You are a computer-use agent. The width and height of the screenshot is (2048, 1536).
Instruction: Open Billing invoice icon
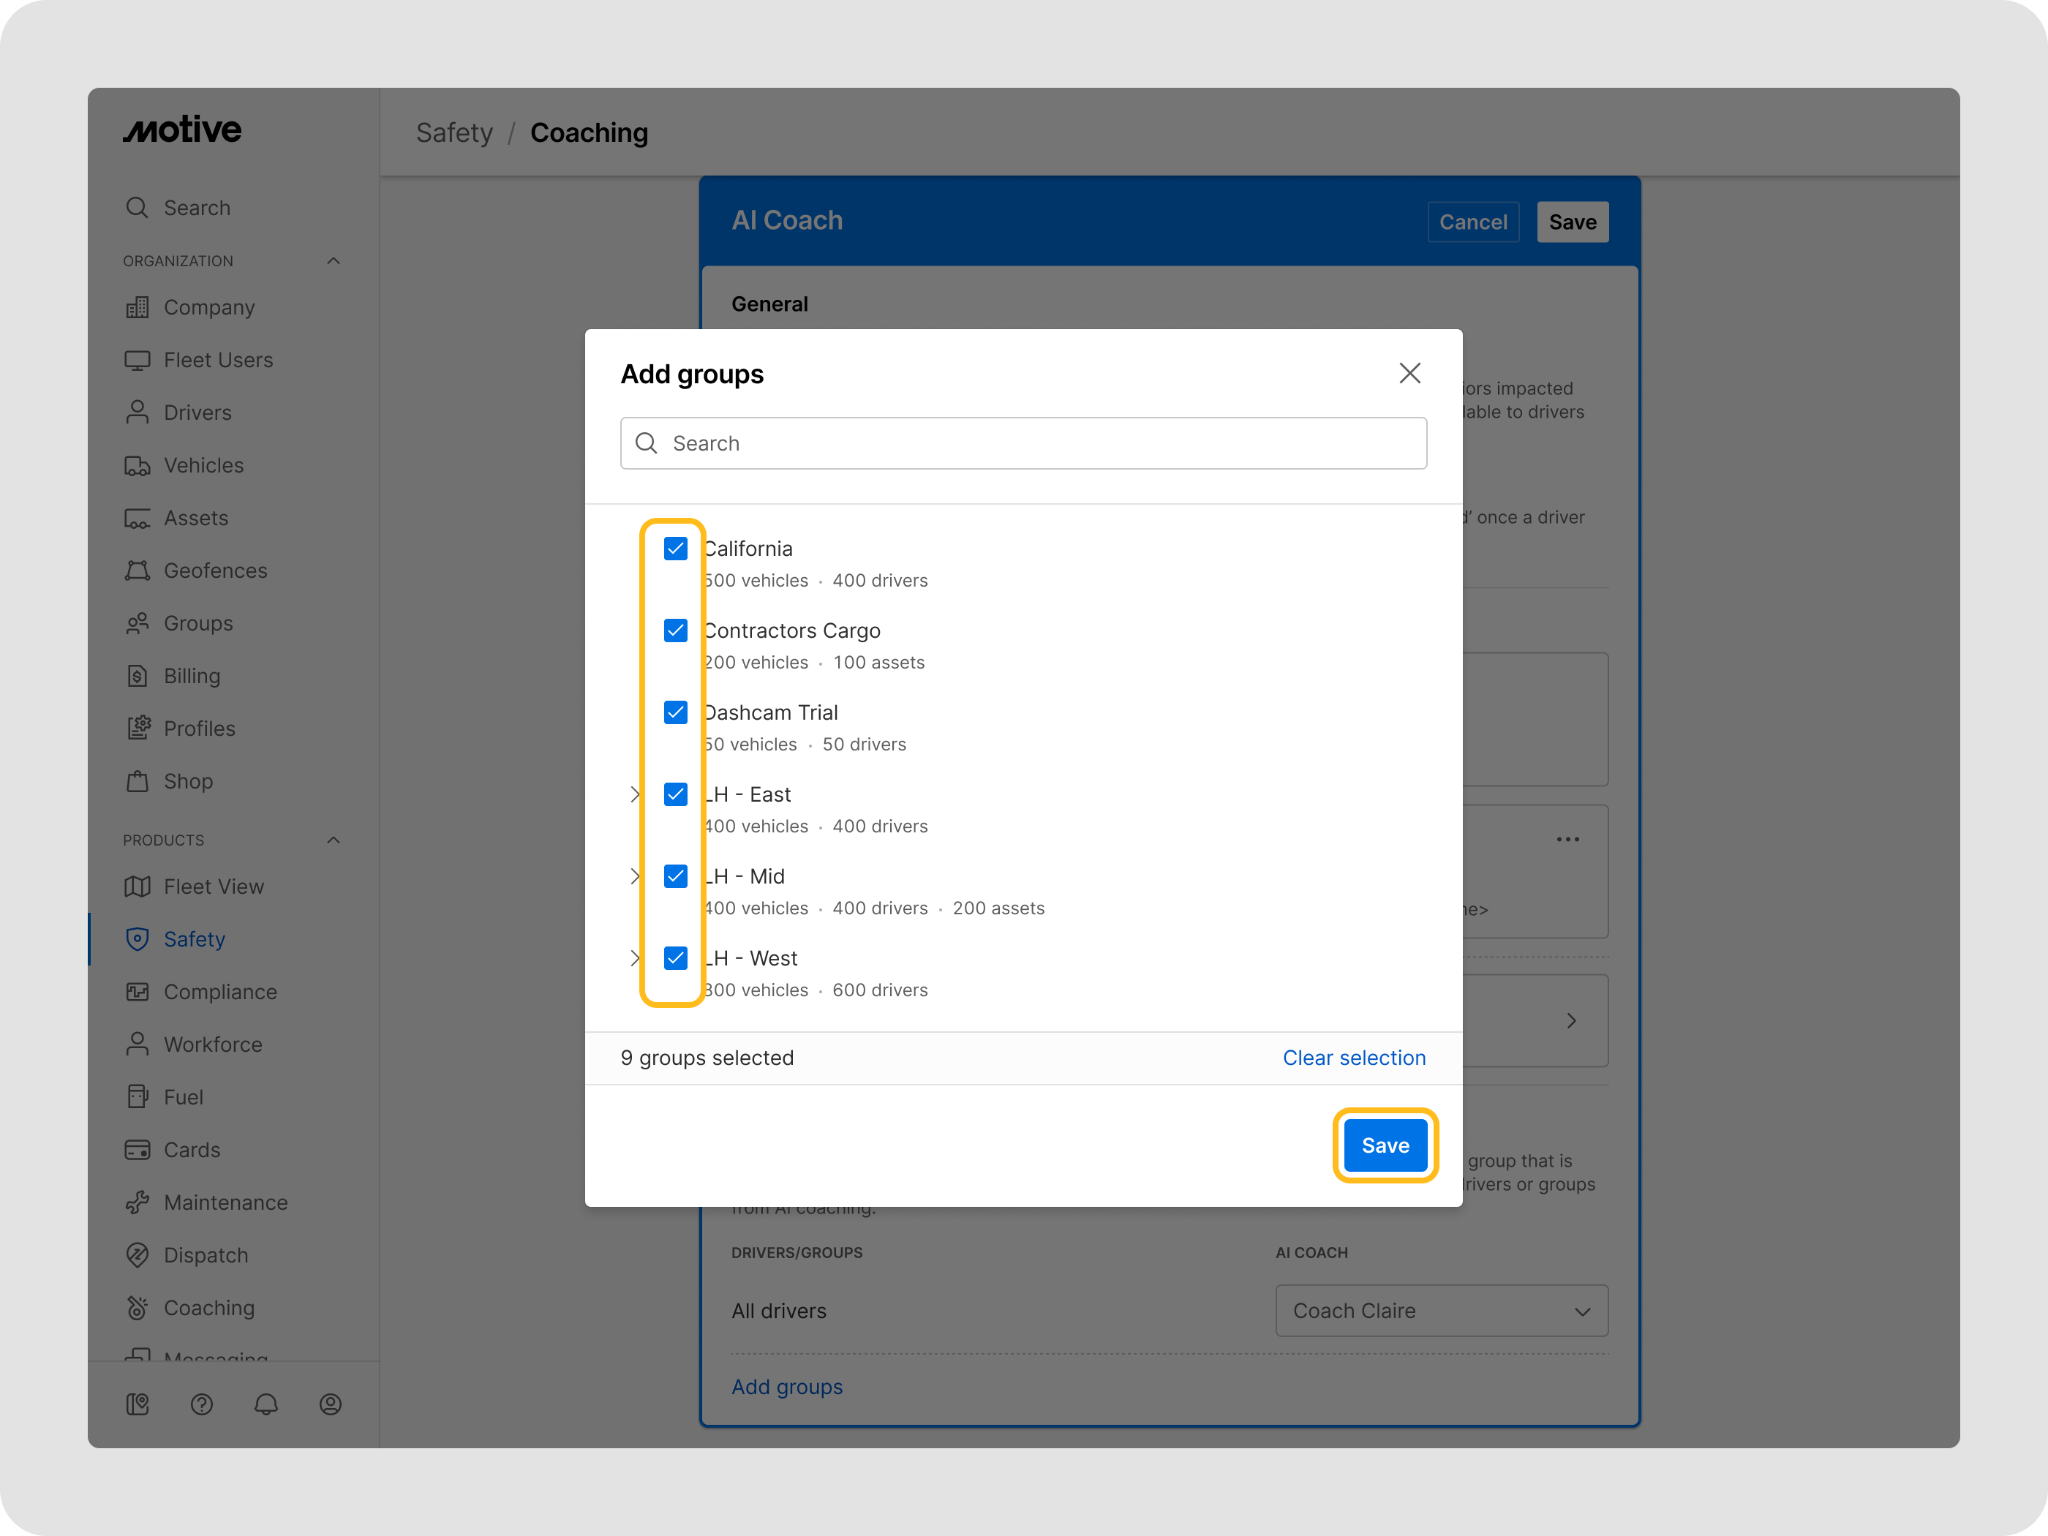(x=137, y=676)
